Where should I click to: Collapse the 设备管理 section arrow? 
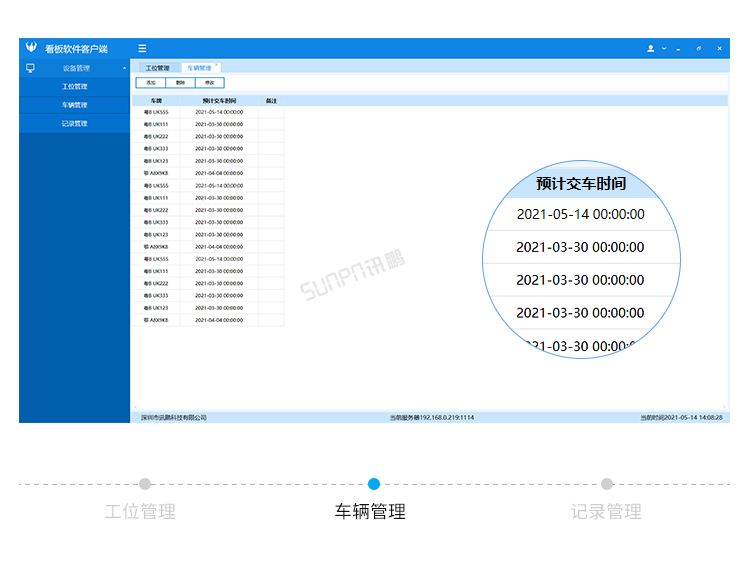(124, 68)
